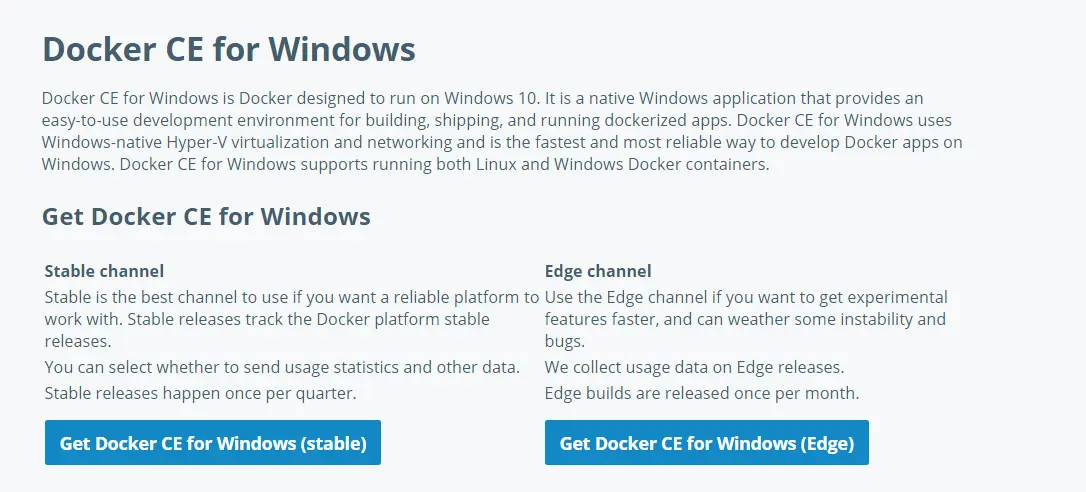Viewport: 1086px width, 492px height.
Task: Click the 'instability and bugs' text under Edge channel
Action: 870,320
